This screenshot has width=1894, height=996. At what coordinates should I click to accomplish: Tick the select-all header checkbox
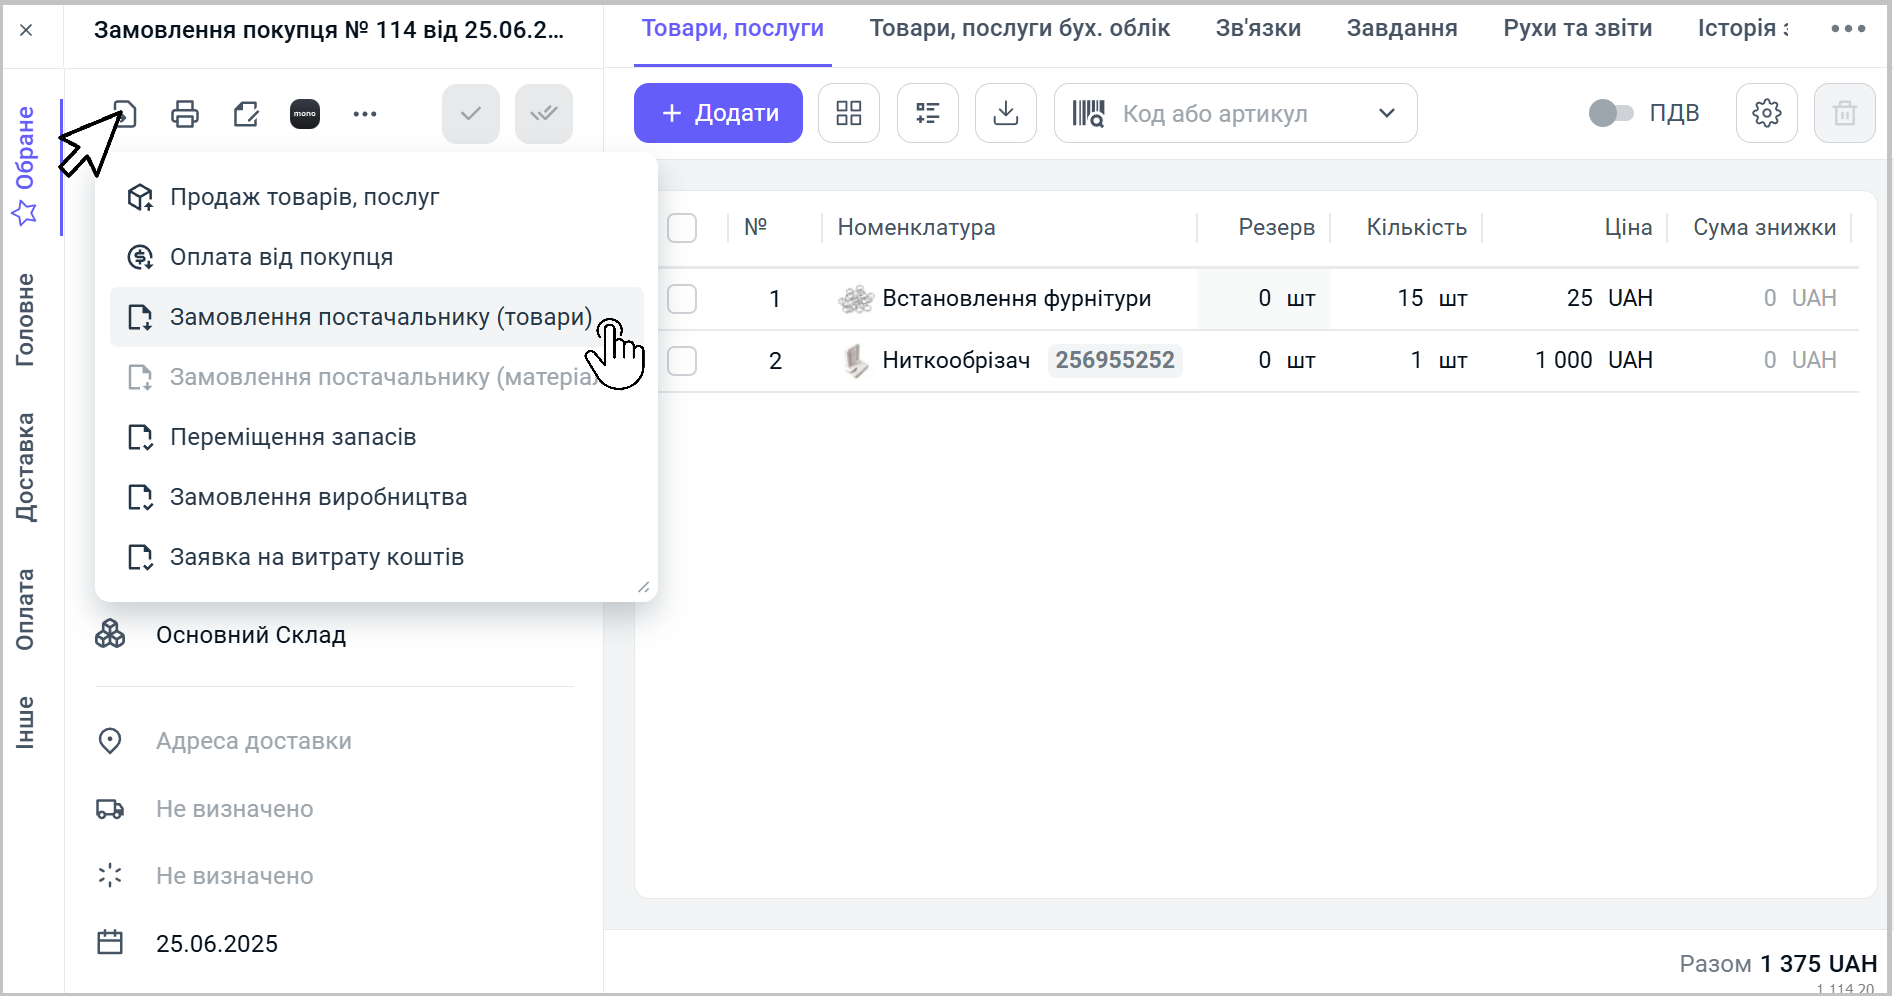click(682, 228)
